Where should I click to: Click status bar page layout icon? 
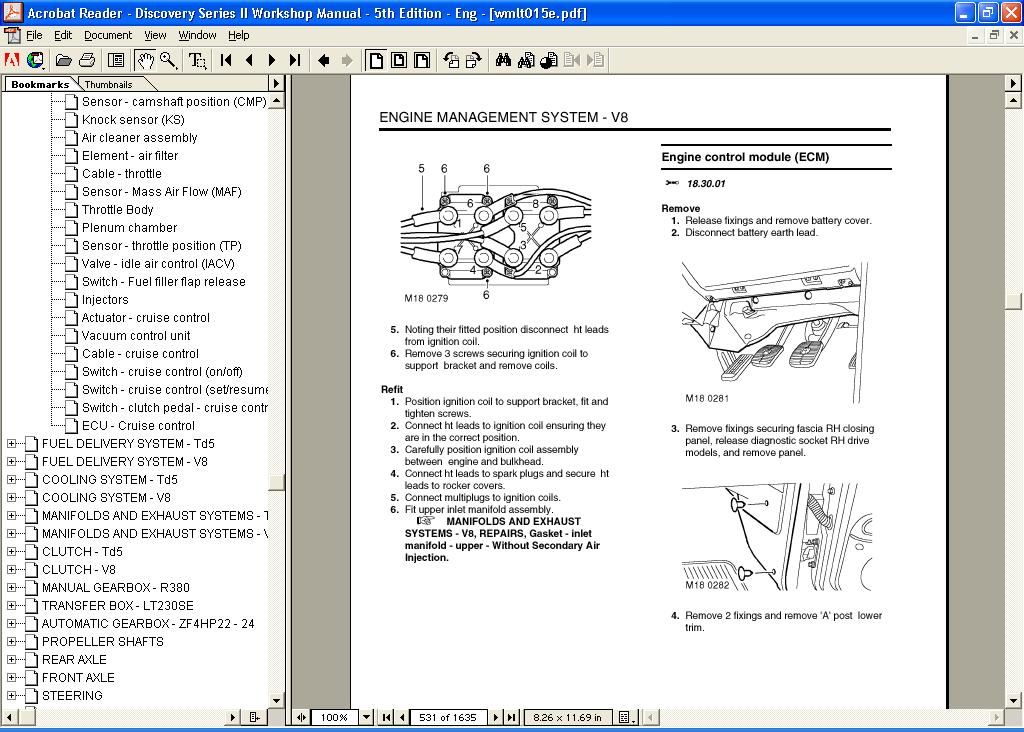click(x=626, y=717)
